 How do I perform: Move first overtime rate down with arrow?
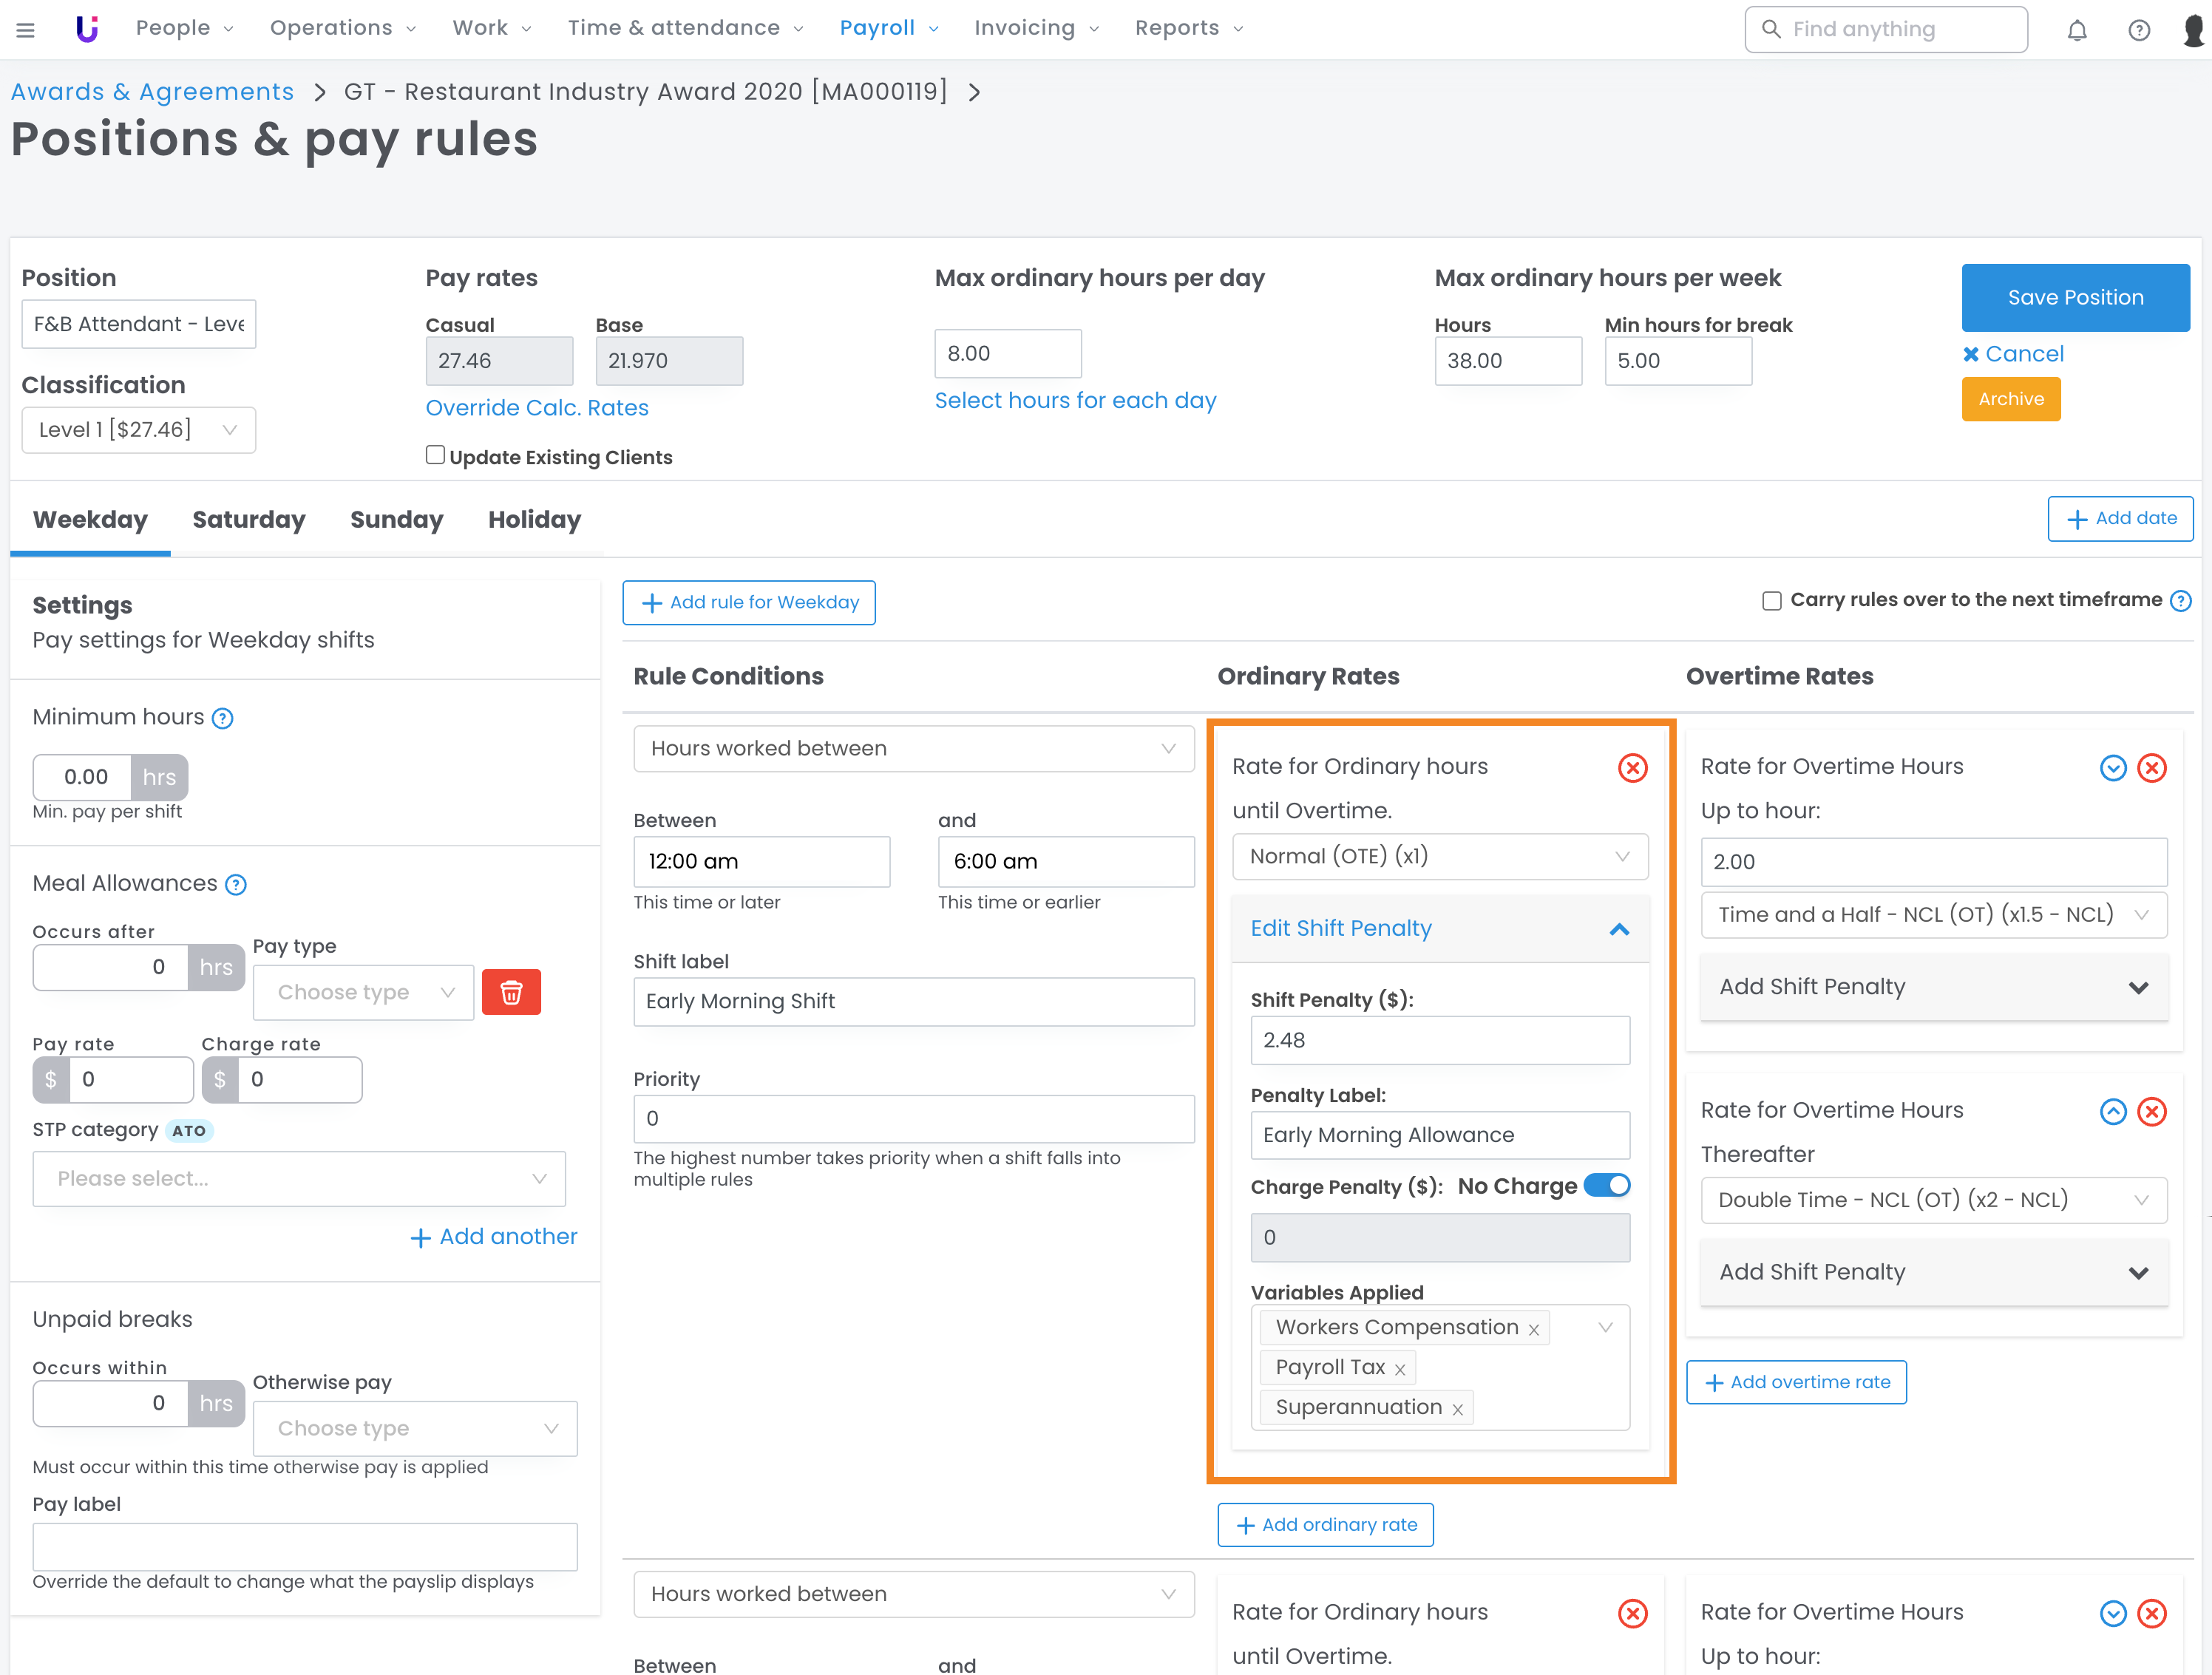tap(2112, 768)
